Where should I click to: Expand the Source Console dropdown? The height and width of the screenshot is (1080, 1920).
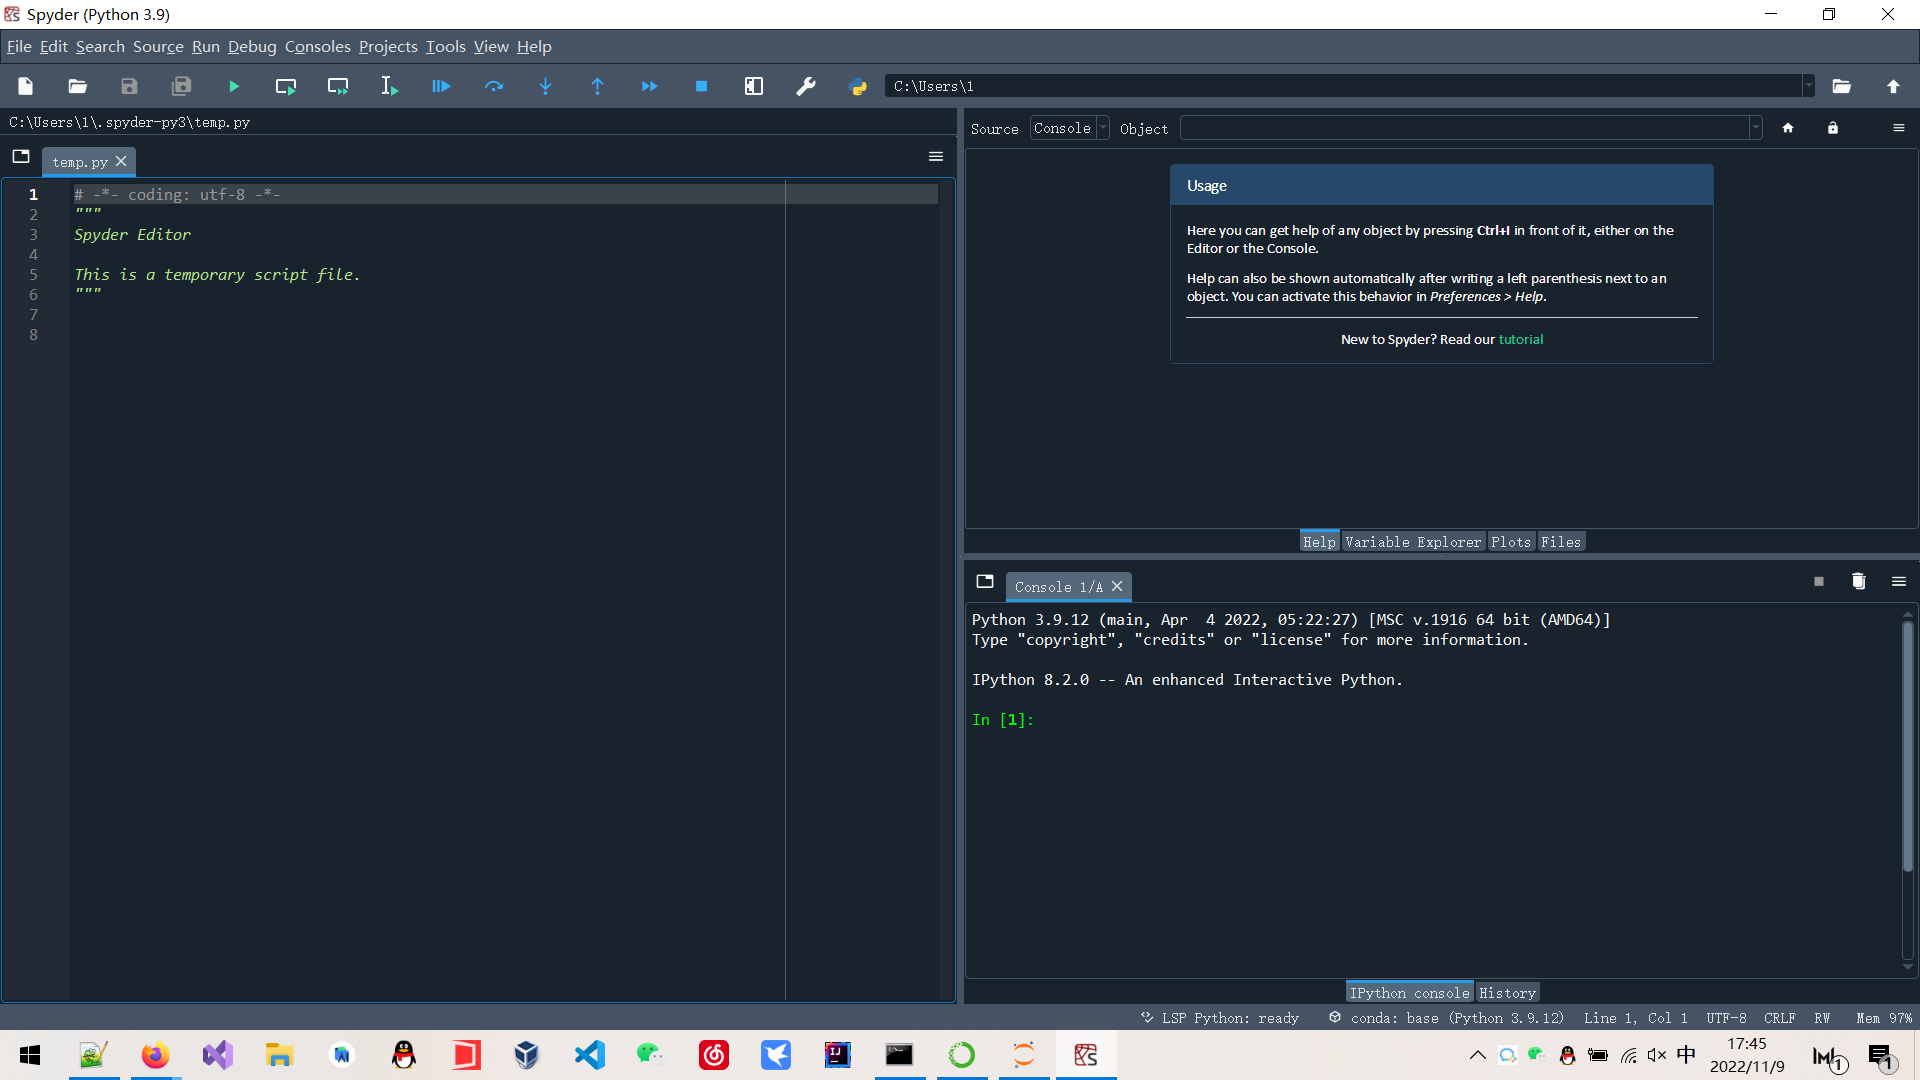(1102, 128)
